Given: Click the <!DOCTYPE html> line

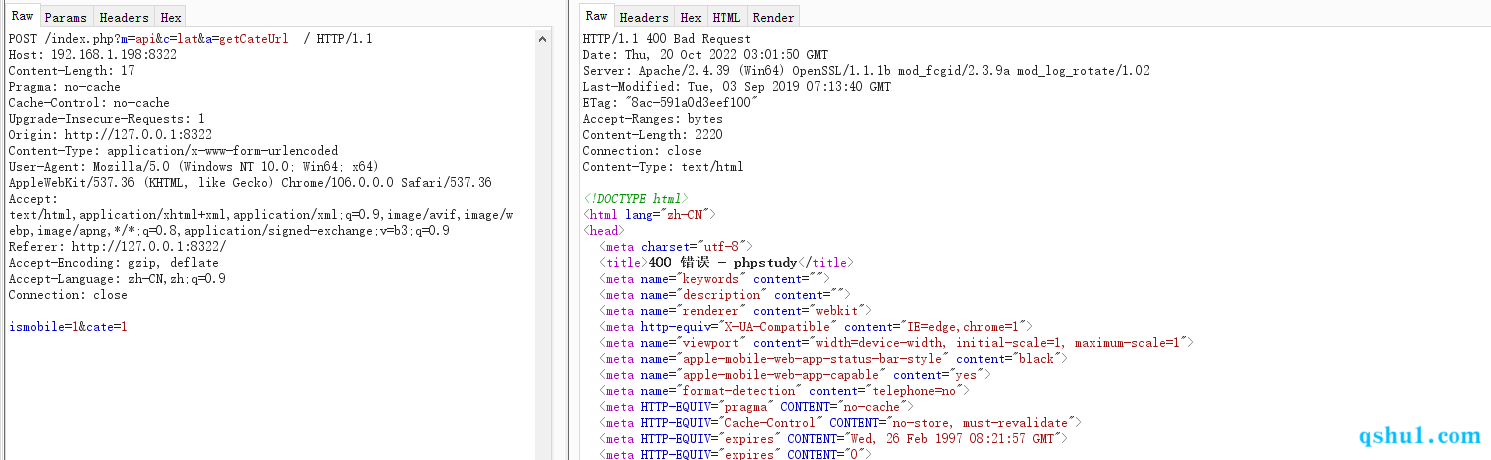Looking at the screenshot, I should tap(635, 199).
